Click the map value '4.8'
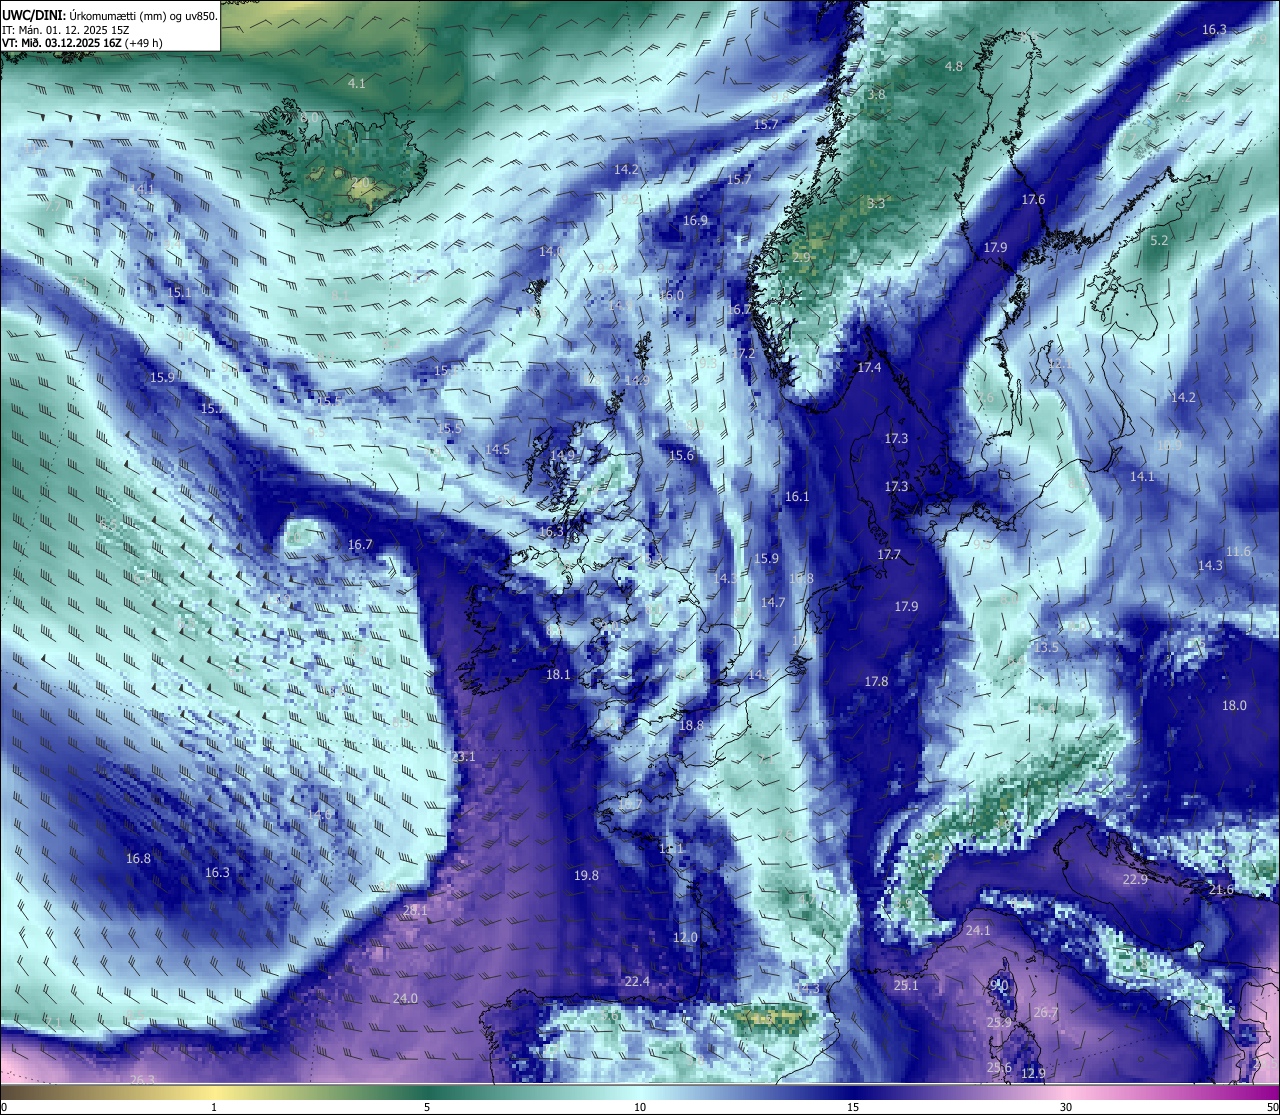The image size is (1280, 1115). tap(954, 67)
